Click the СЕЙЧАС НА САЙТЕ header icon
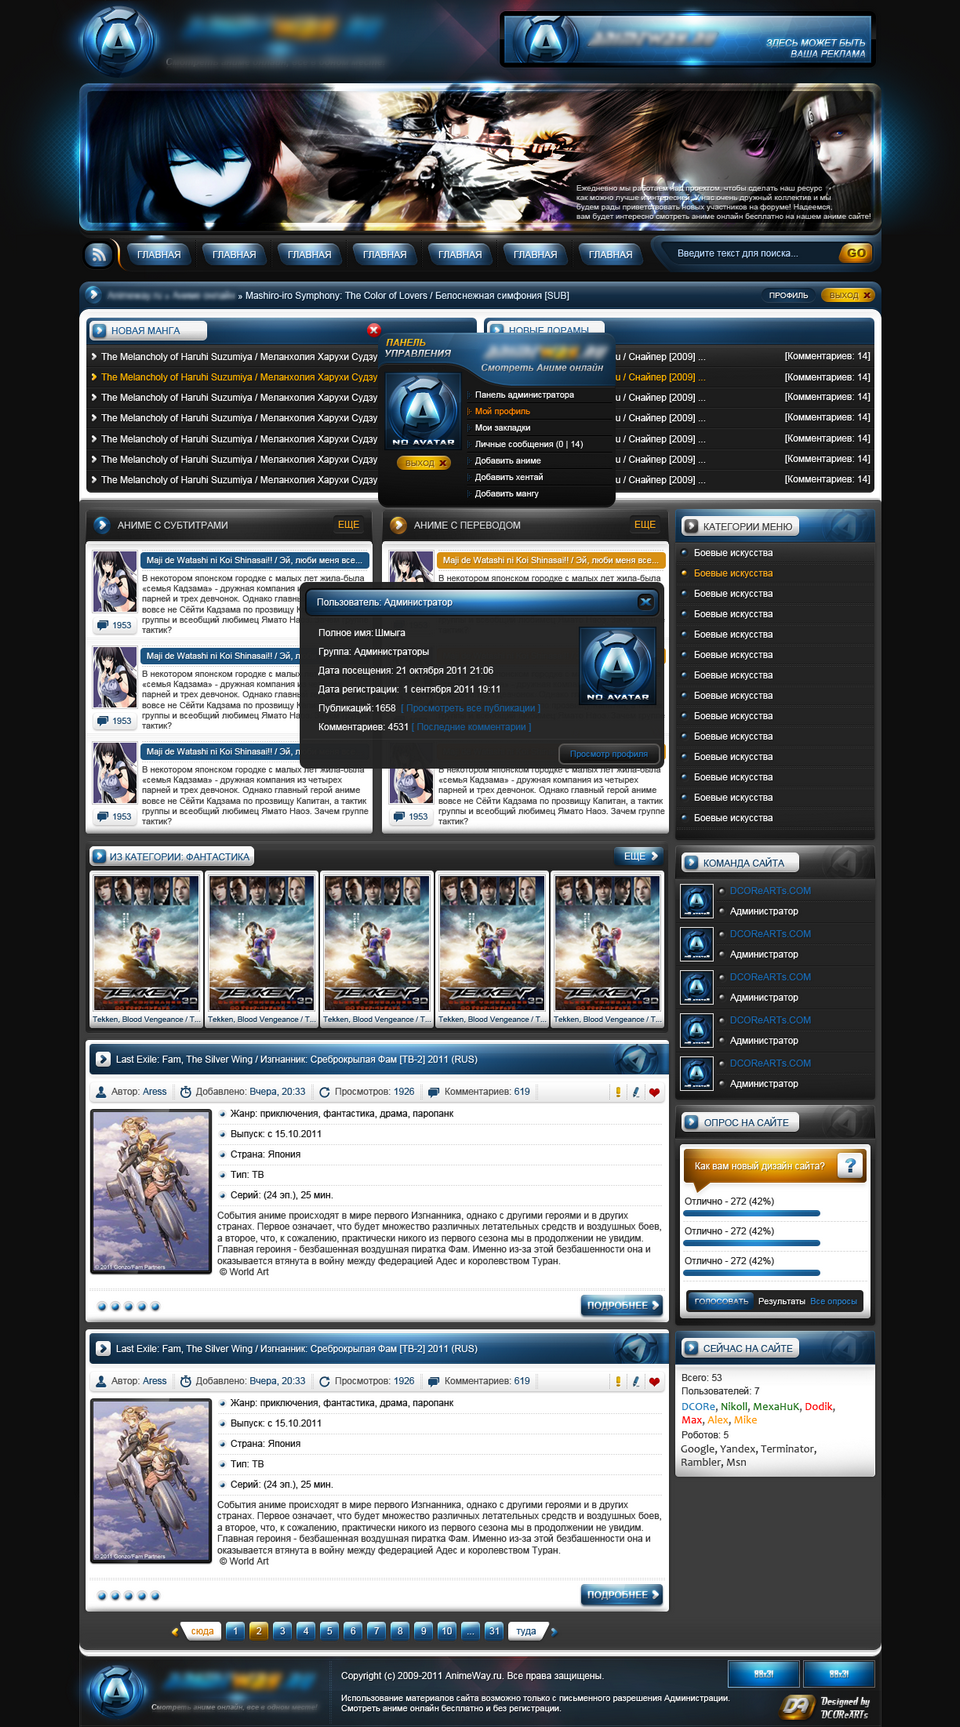The image size is (960, 1727). (691, 1348)
